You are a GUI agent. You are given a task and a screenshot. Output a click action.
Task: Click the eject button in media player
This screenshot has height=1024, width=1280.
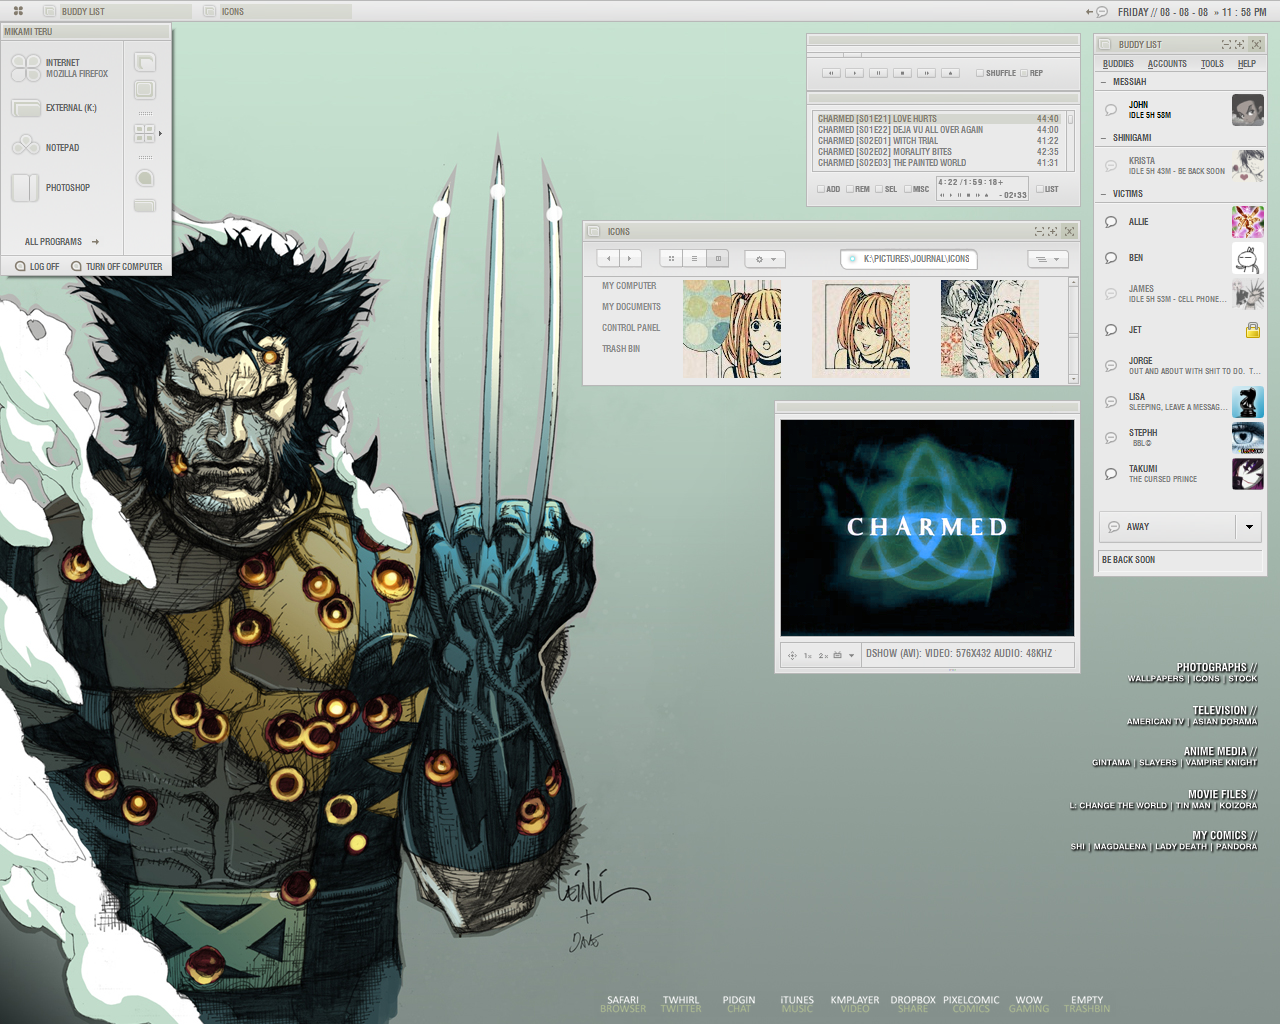pos(951,73)
